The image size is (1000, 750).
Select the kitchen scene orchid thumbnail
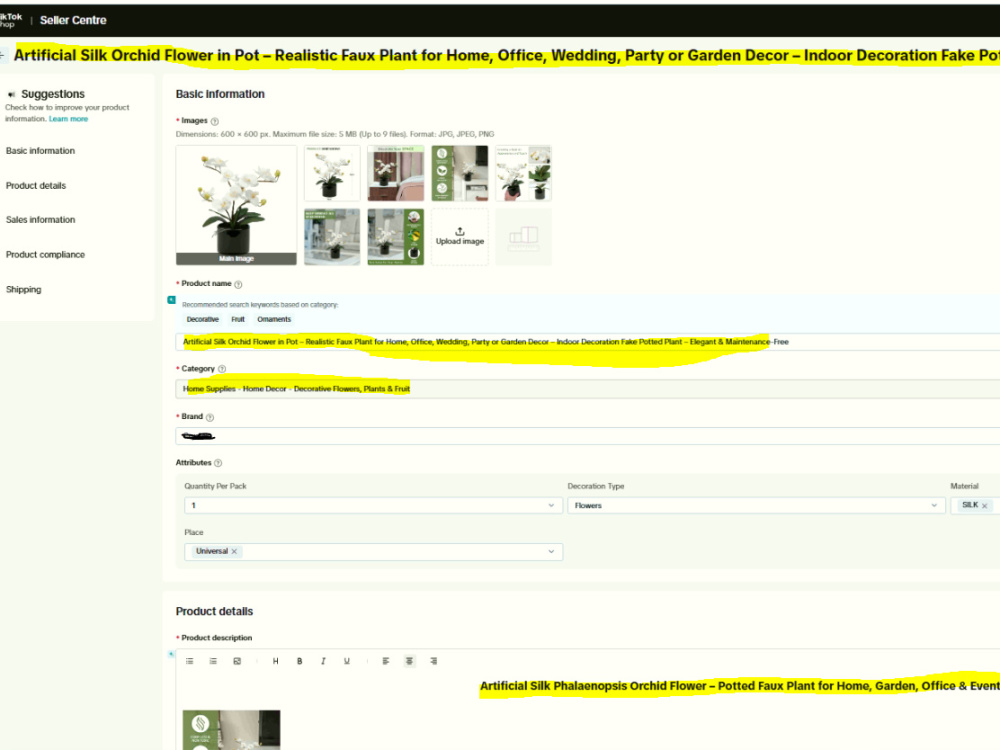332,237
